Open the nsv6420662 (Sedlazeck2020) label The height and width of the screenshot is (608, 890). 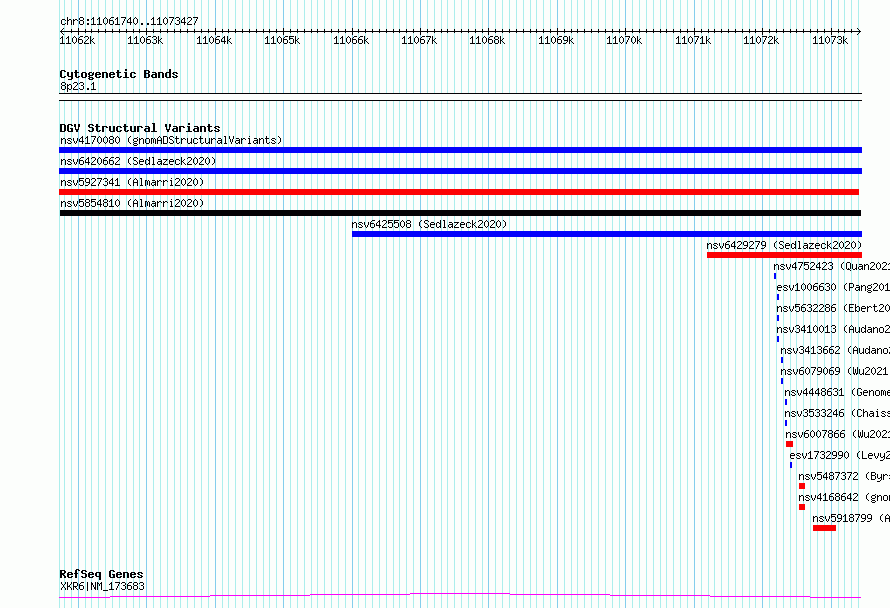click(x=138, y=161)
